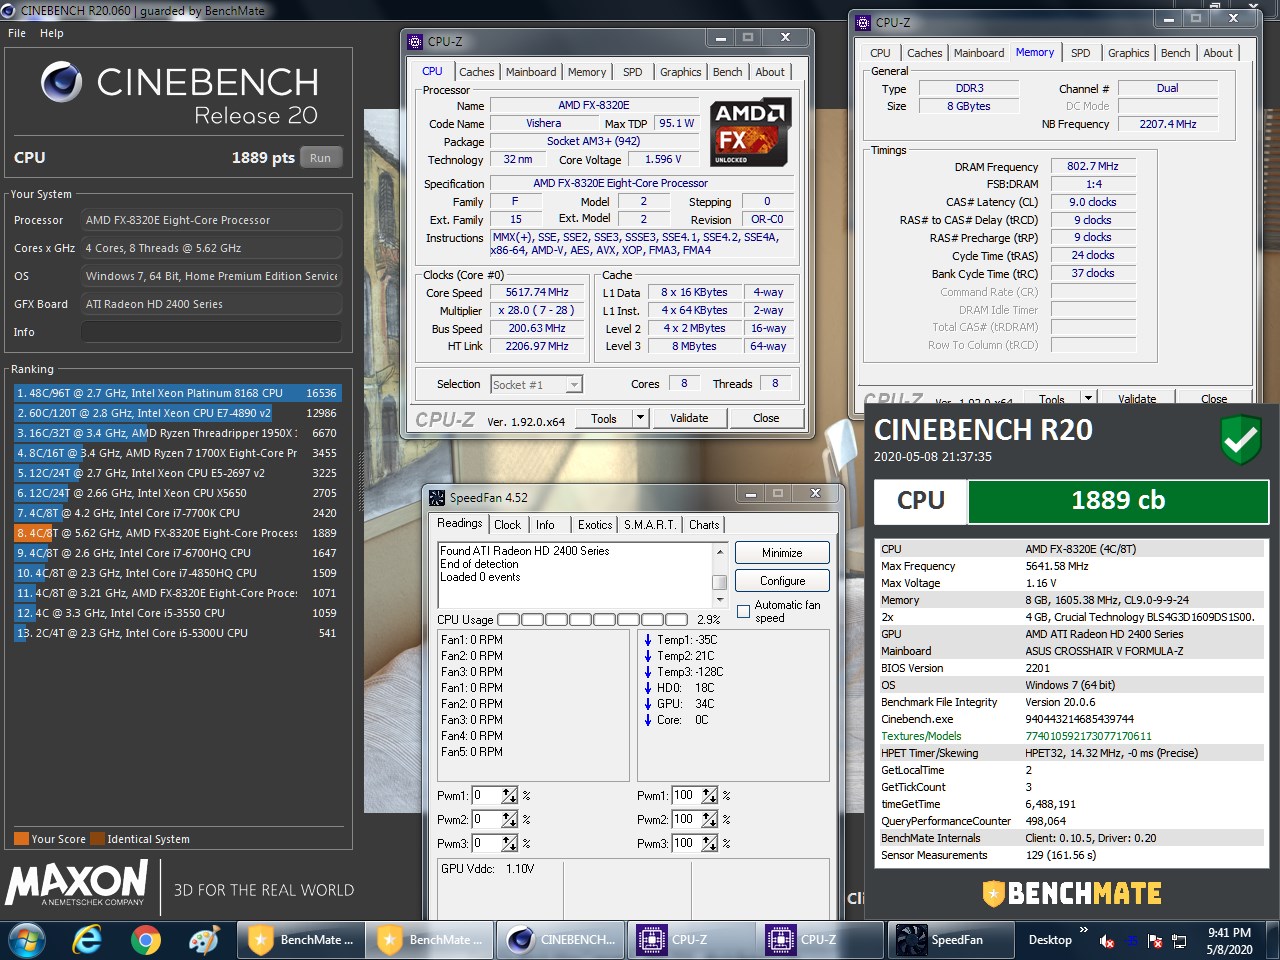
Task: Click the SpeedFan title bar icon
Action: [437, 497]
